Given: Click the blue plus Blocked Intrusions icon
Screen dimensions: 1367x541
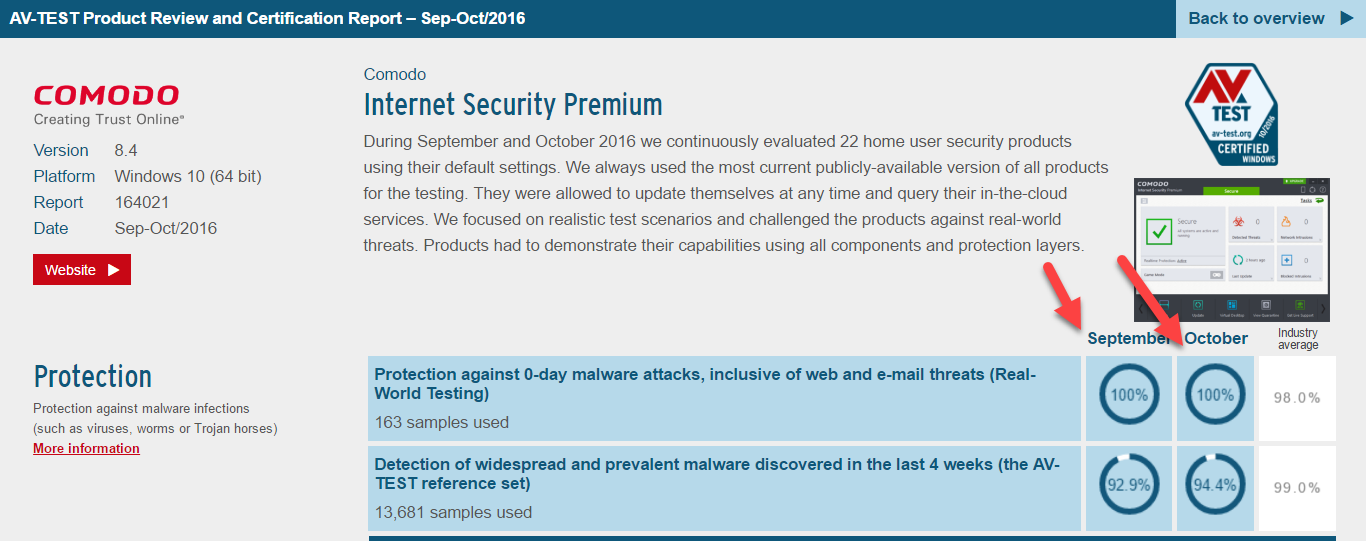Looking at the screenshot, I should coord(1286,260).
